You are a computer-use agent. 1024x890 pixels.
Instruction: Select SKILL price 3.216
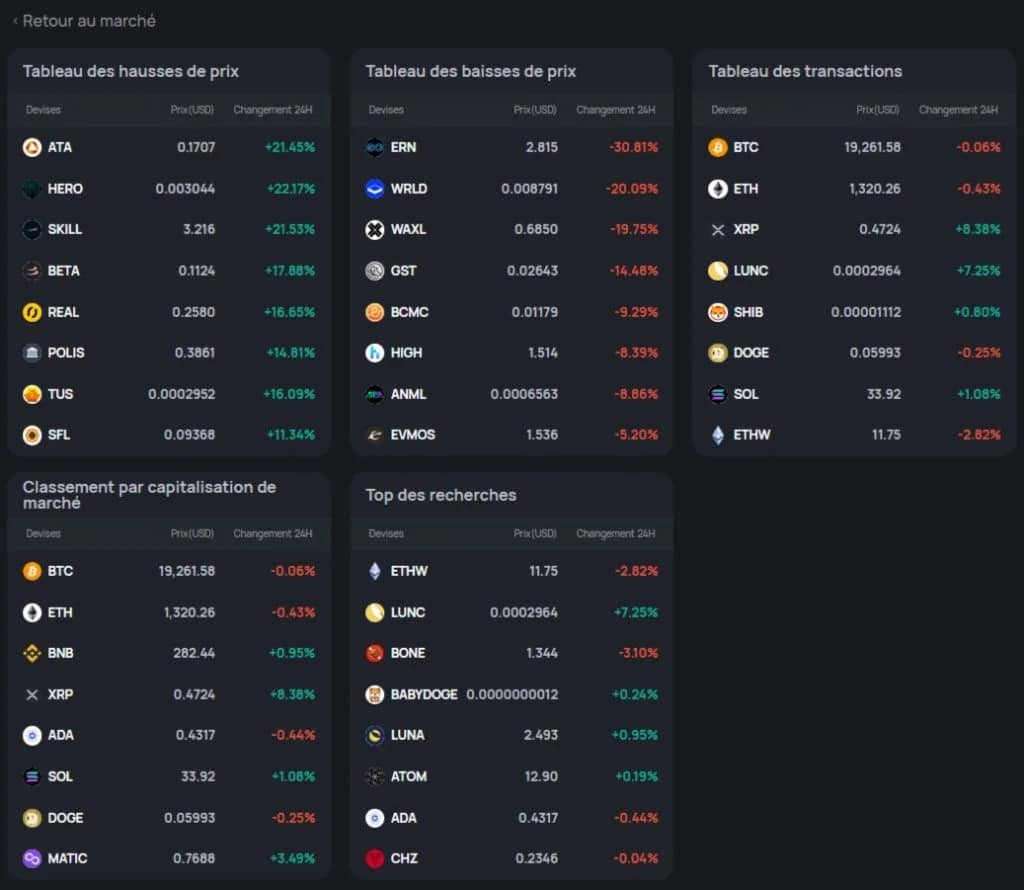tap(199, 229)
